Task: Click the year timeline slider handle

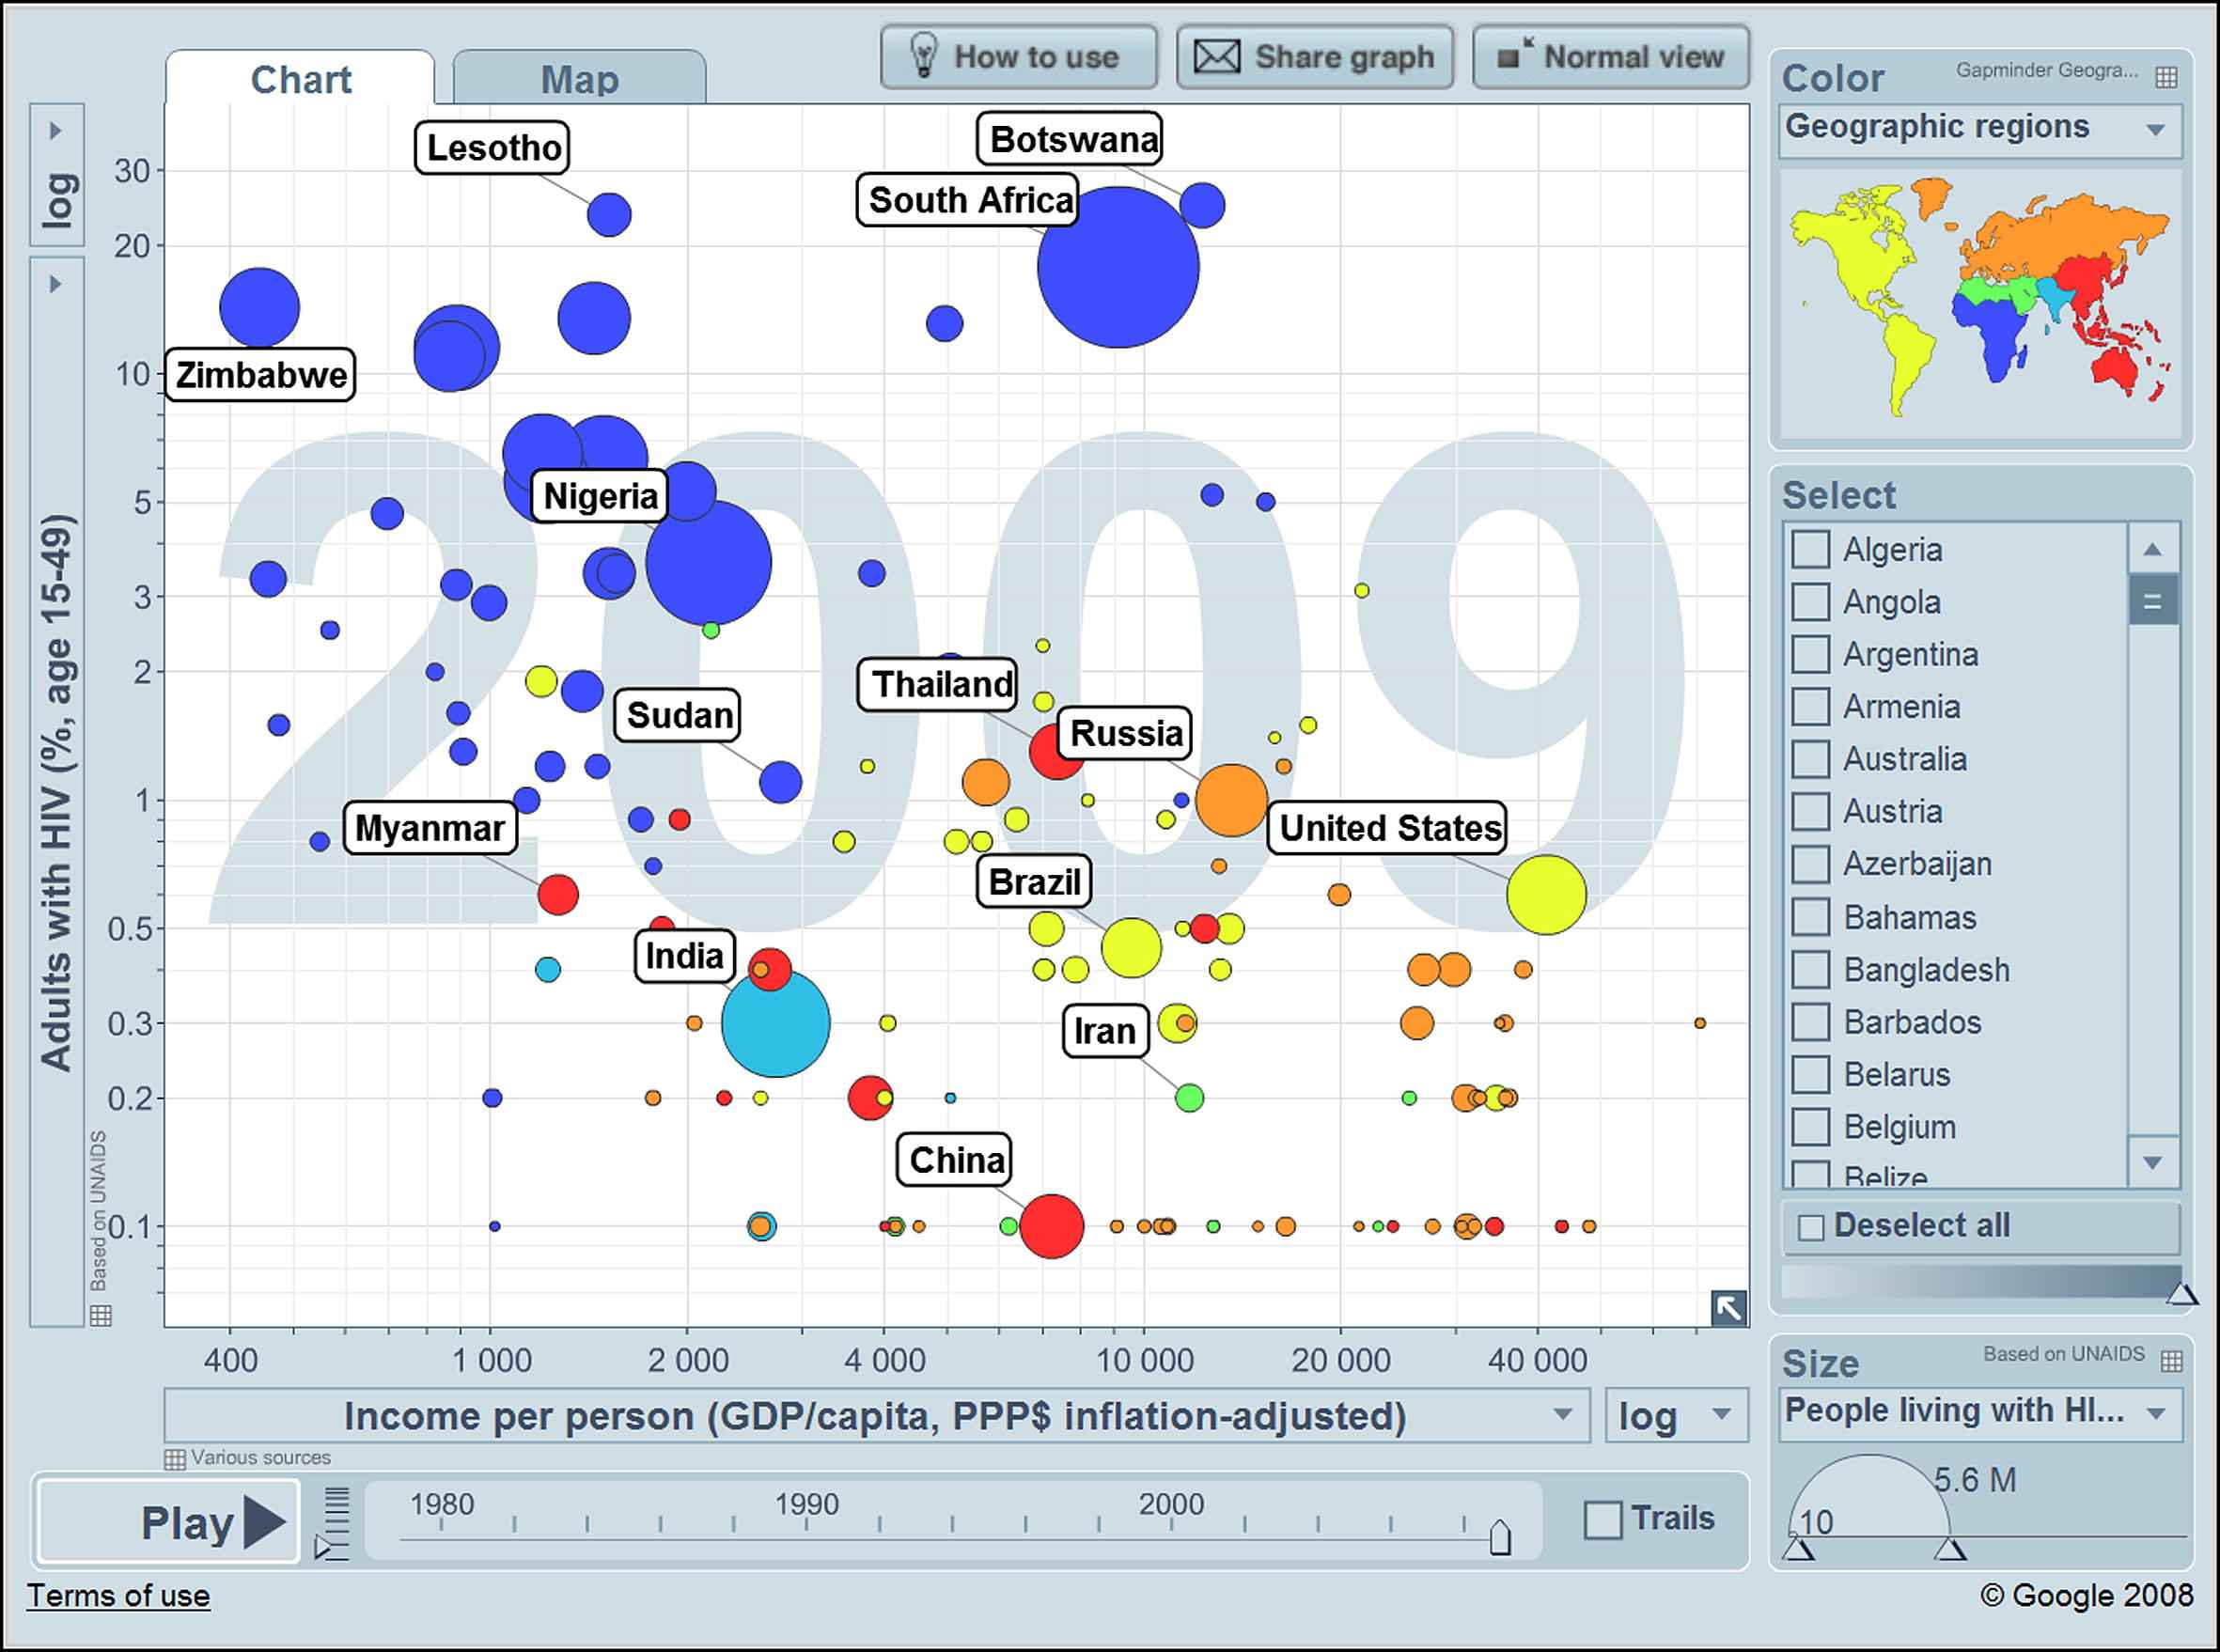Action: (x=1499, y=1538)
